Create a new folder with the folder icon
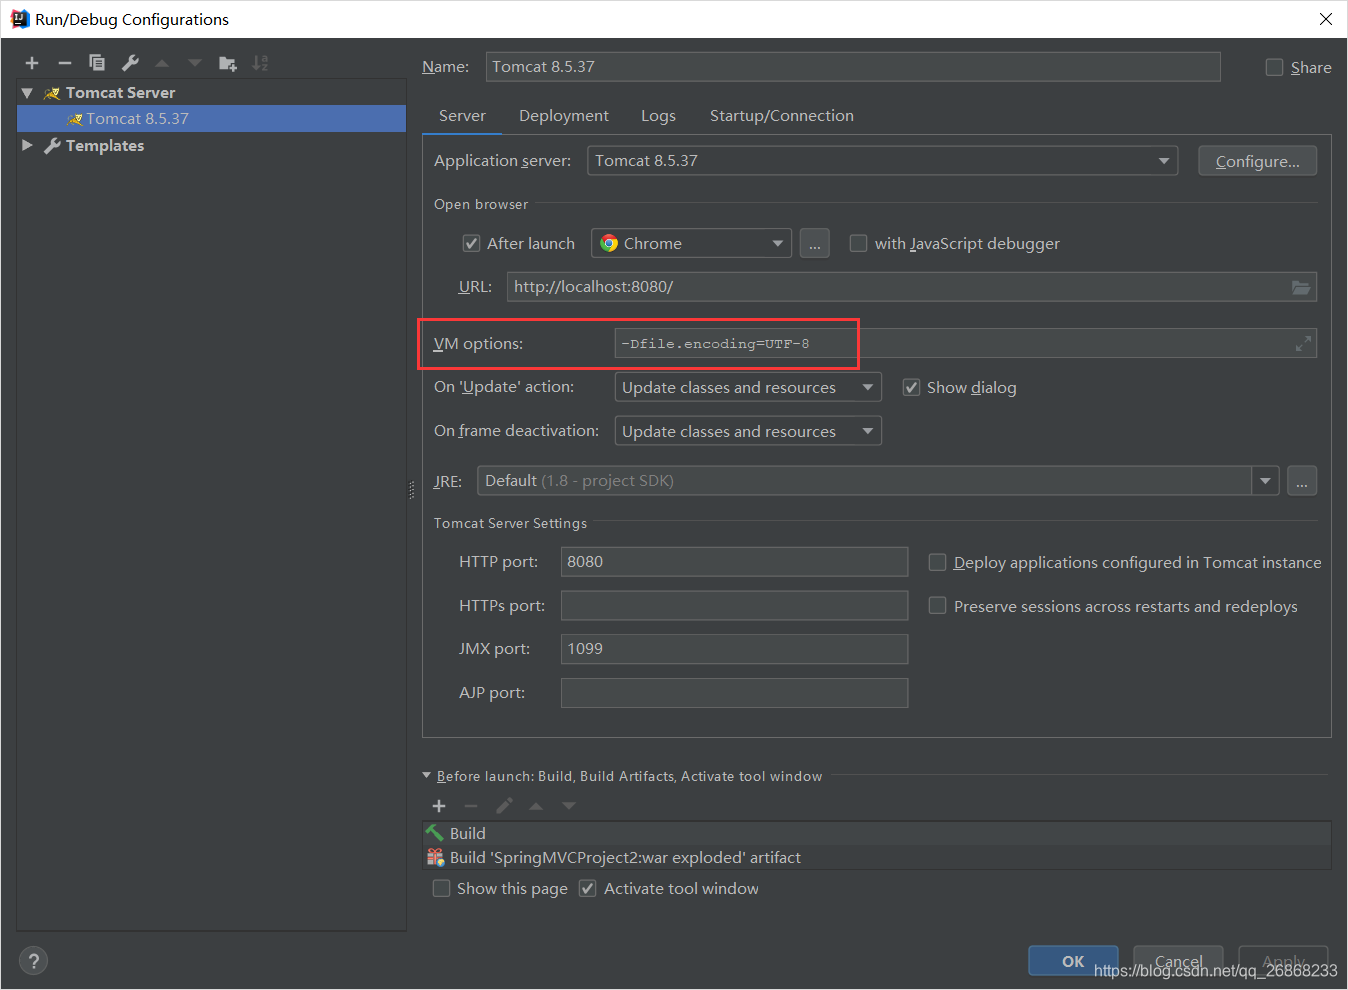 228,63
